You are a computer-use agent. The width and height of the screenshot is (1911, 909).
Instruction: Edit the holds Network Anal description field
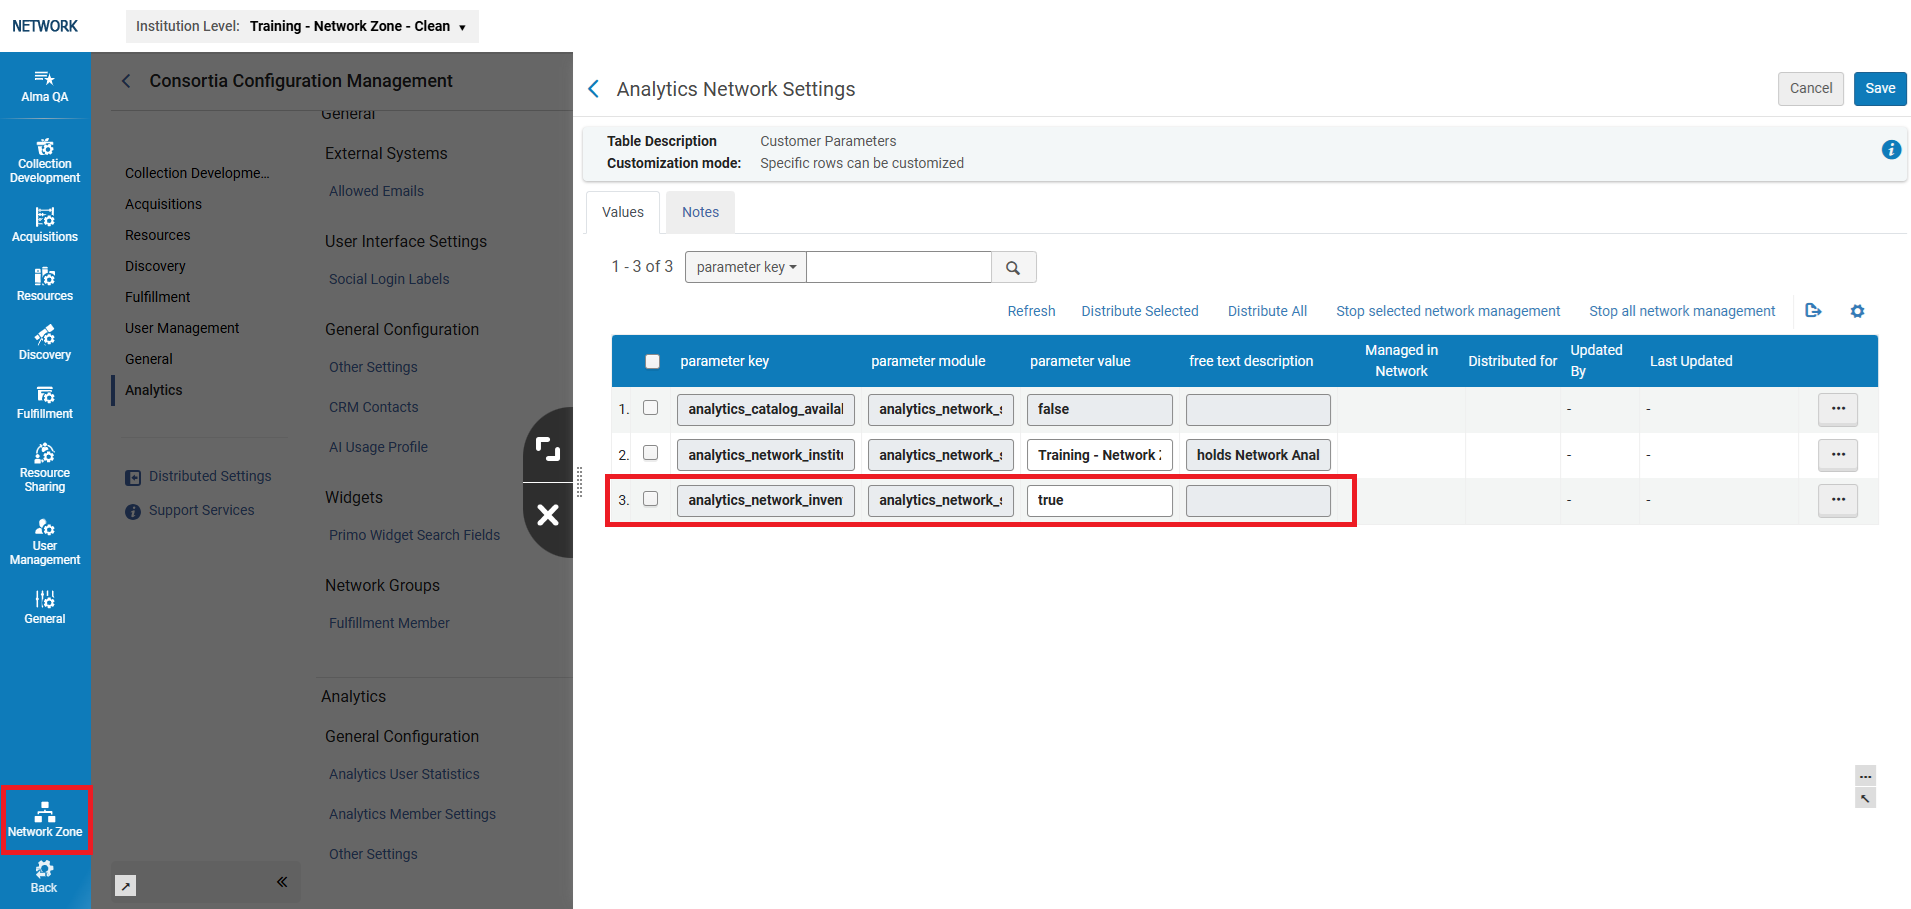coord(1258,455)
